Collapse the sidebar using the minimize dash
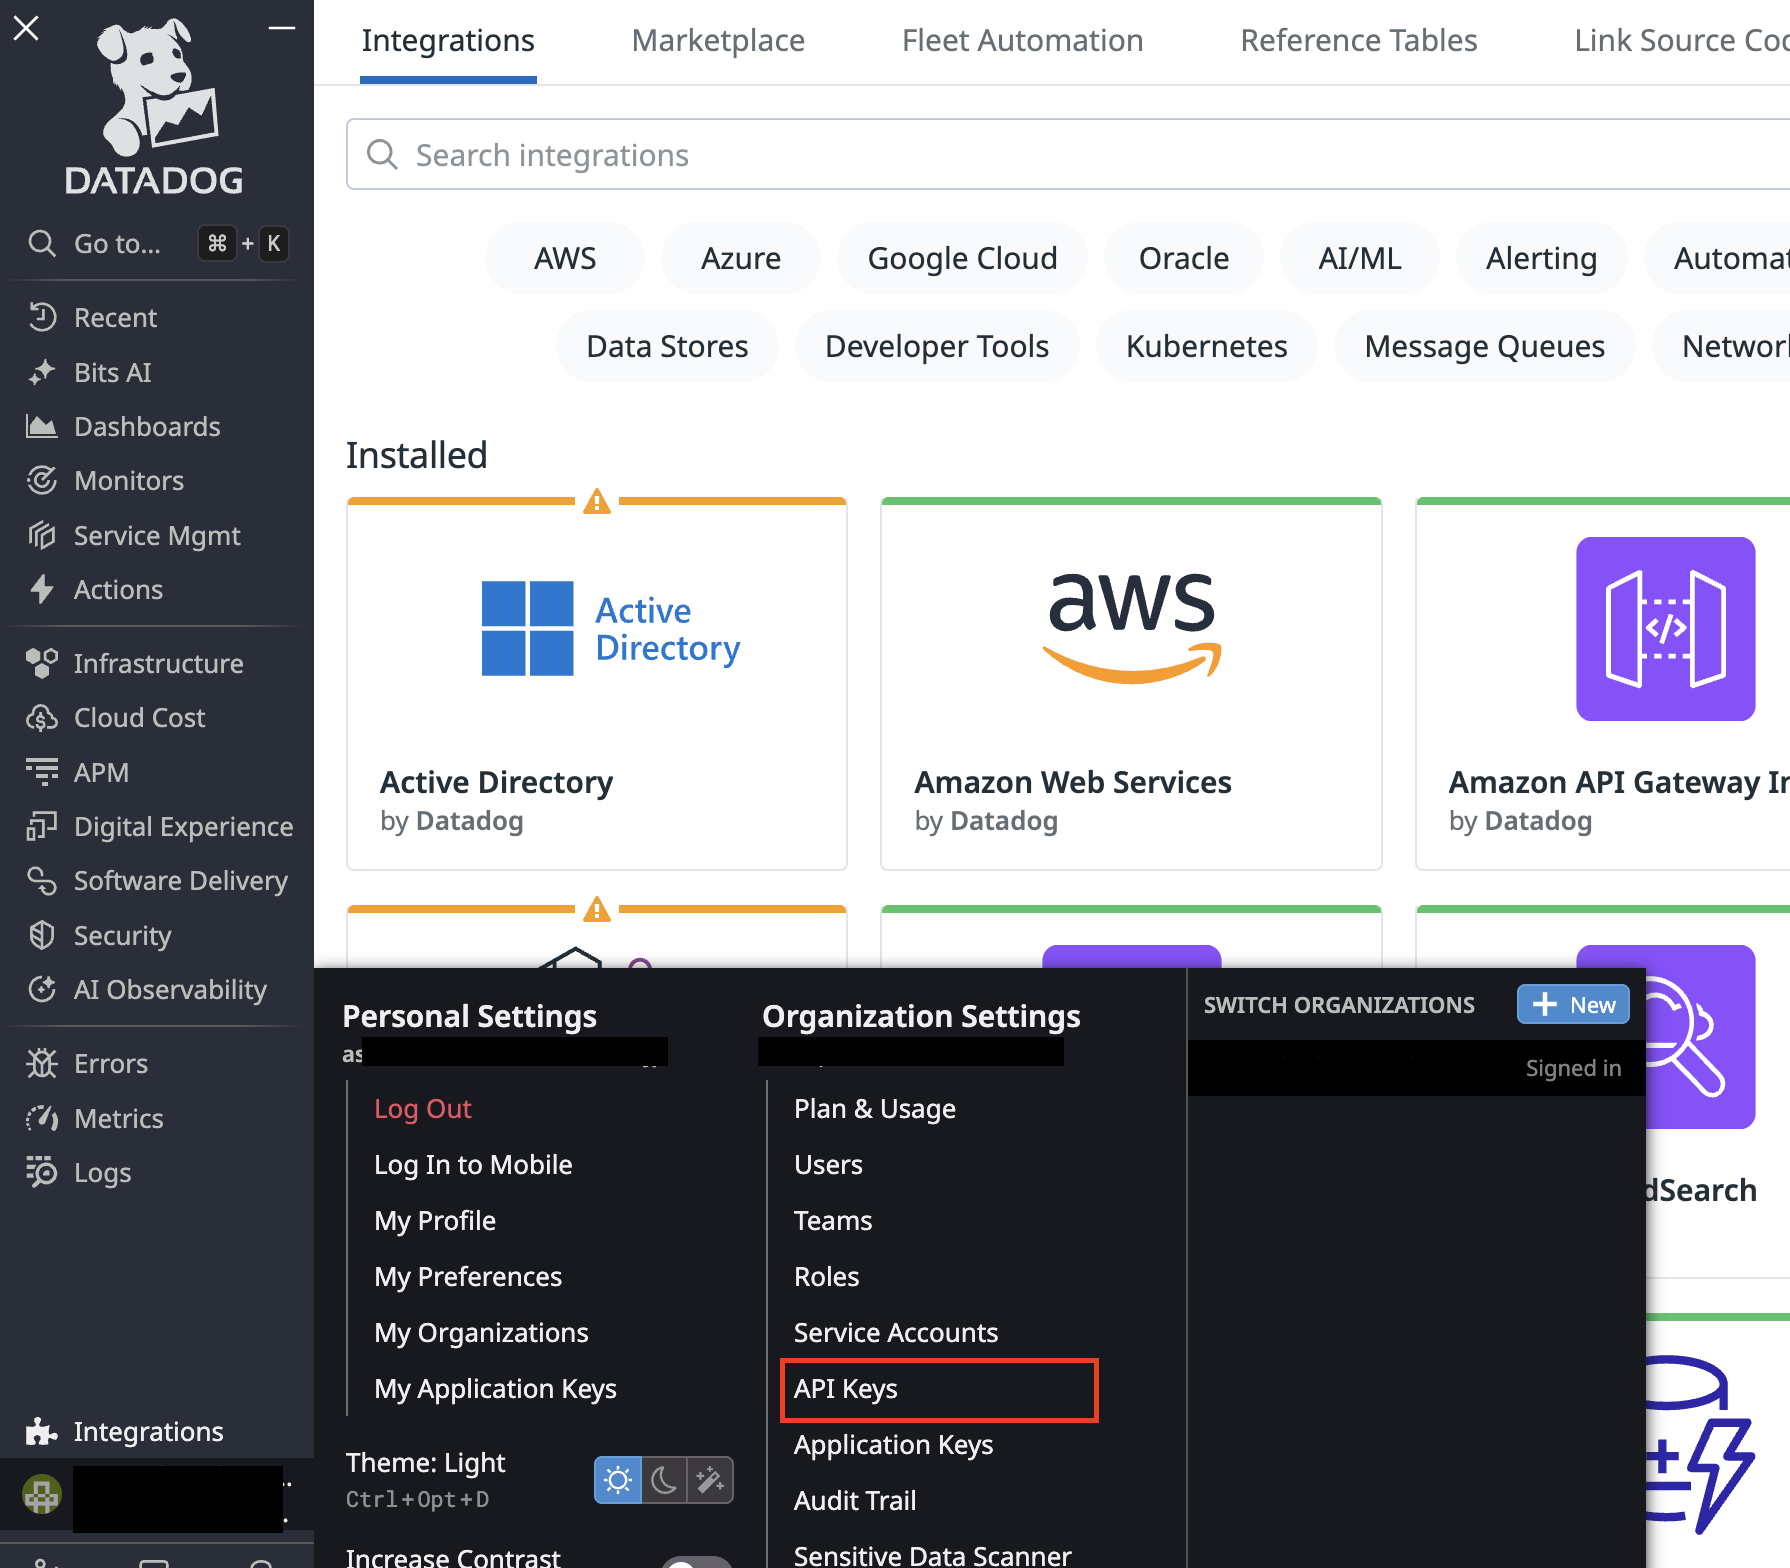1790x1568 pixels. 282,28
